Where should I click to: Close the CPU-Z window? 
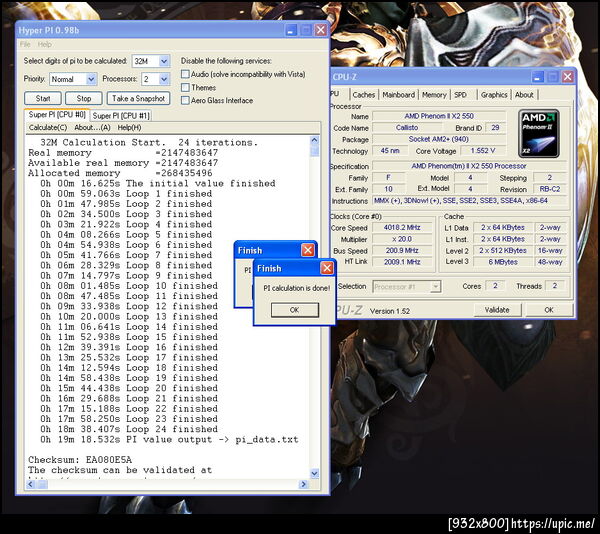(x=567, y=77)
